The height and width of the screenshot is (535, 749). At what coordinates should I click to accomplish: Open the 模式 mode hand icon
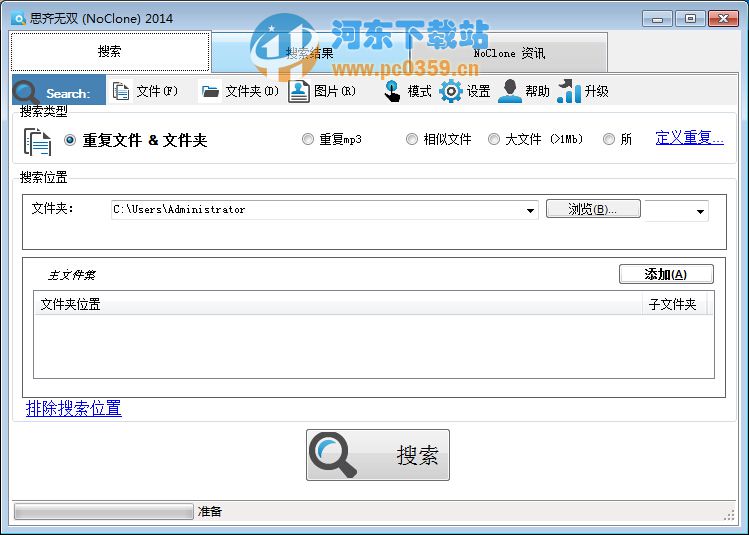(392, 91)
